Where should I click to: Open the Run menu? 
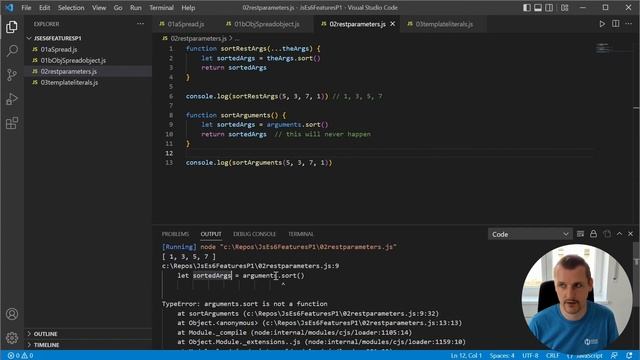(x=136, y=8)
